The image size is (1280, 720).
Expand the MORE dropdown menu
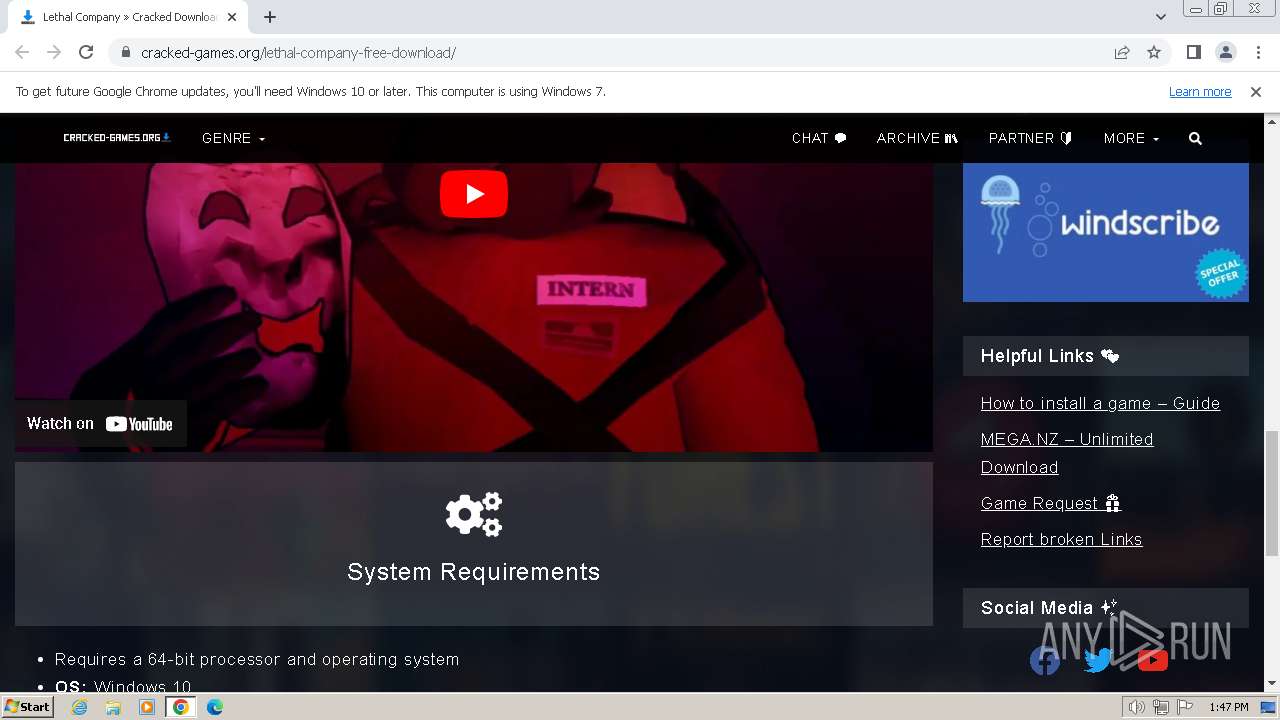pyautogui.click(x=1131, y=139)
